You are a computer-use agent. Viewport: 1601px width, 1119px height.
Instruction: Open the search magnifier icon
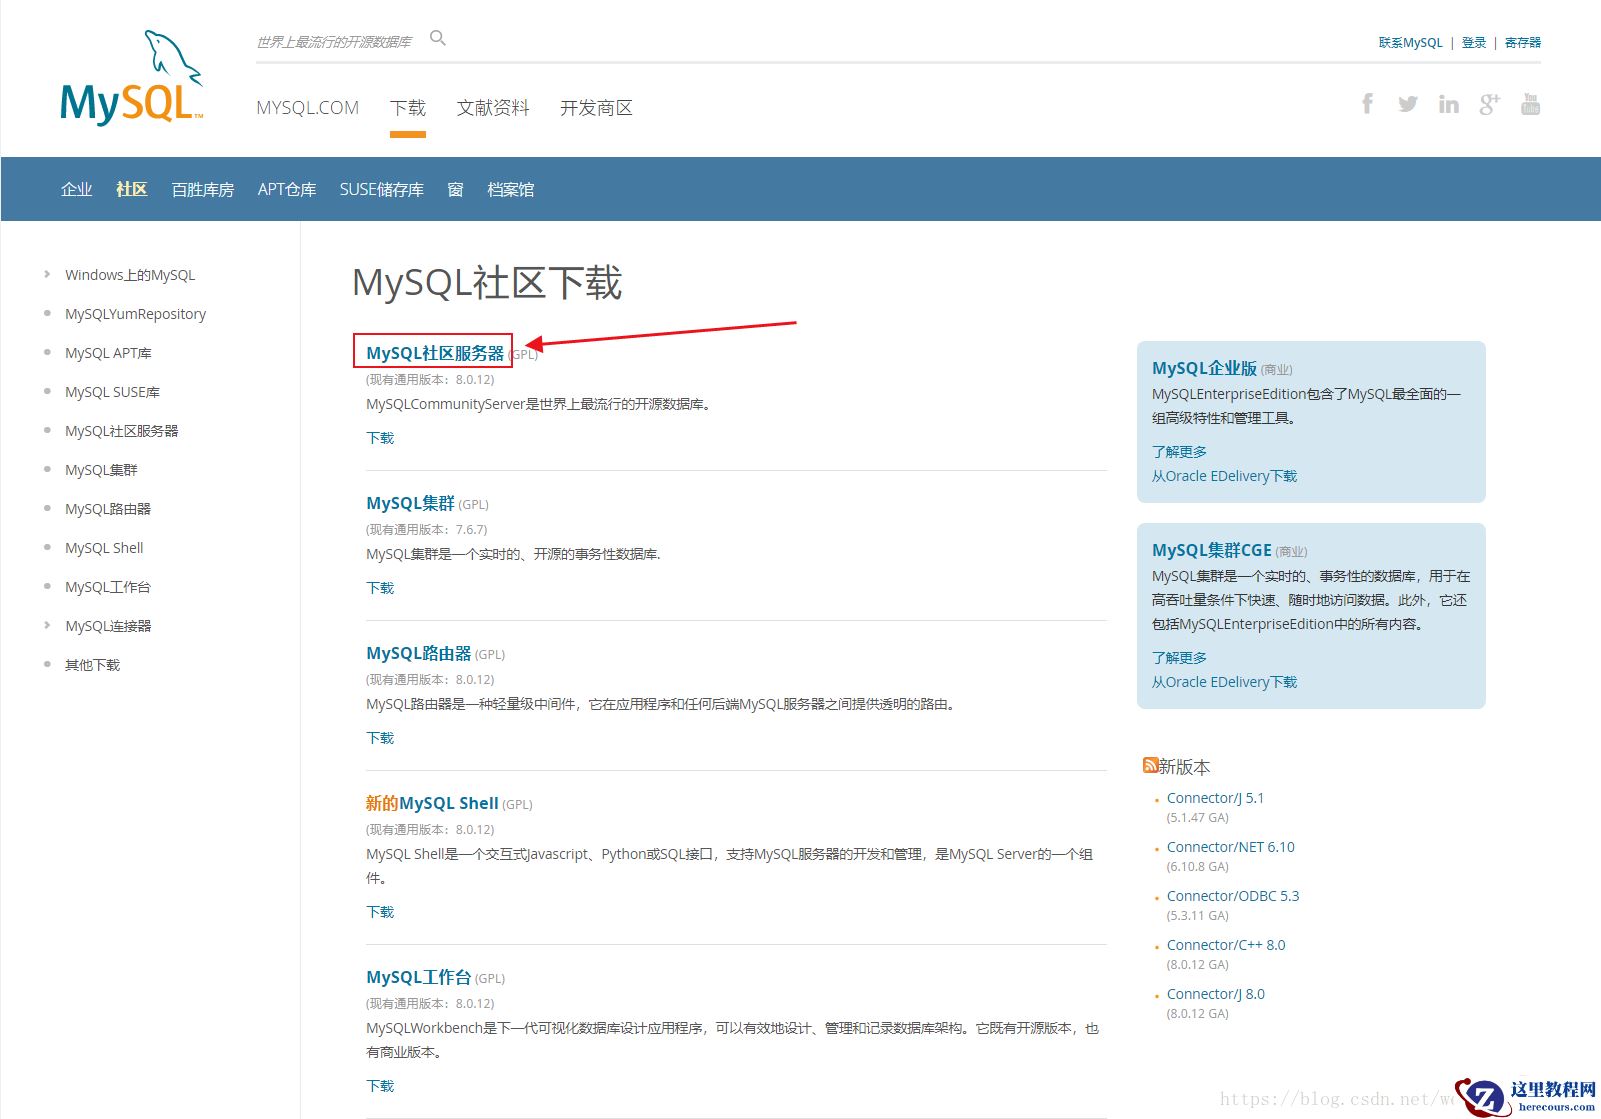[438, 37]
